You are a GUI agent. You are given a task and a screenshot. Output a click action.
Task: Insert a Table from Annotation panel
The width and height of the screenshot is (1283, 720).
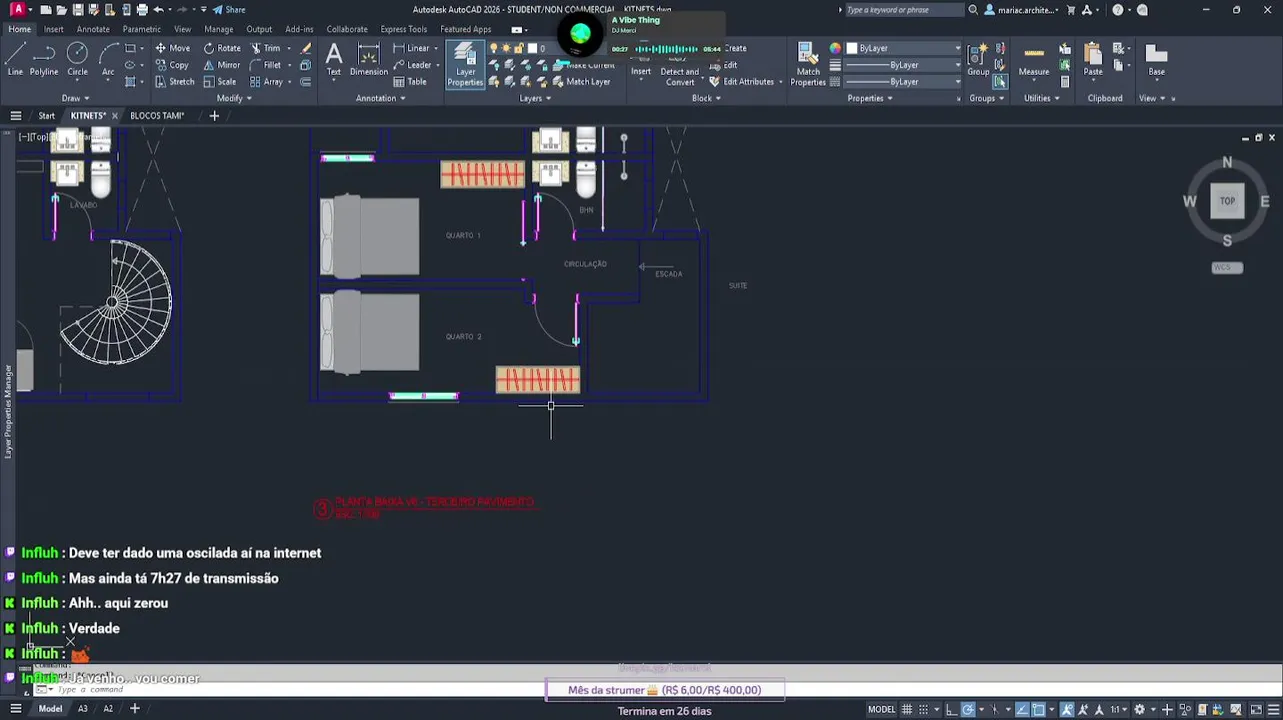(x=410, y=82)
